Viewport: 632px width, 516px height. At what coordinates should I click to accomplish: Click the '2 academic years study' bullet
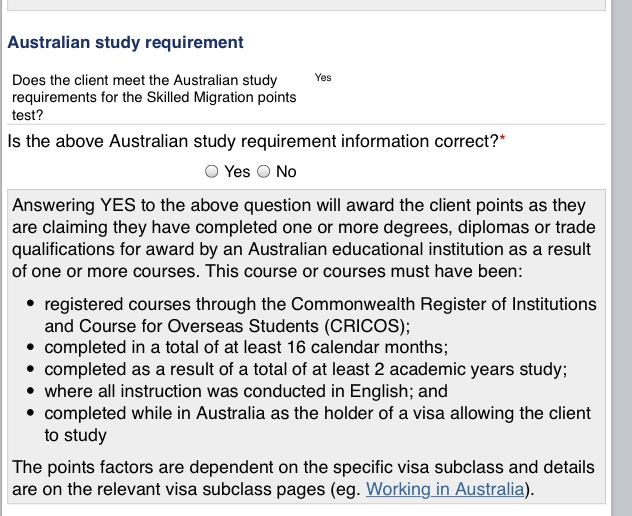[306, 369]
